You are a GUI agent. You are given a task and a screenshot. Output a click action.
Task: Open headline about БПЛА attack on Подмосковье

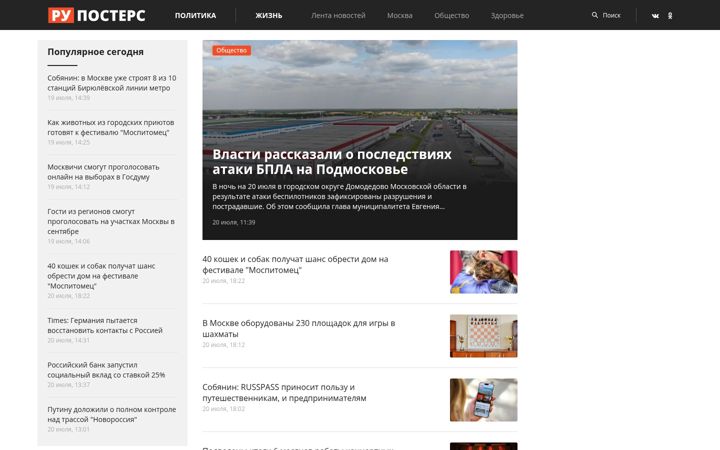[x=332, y=162]
